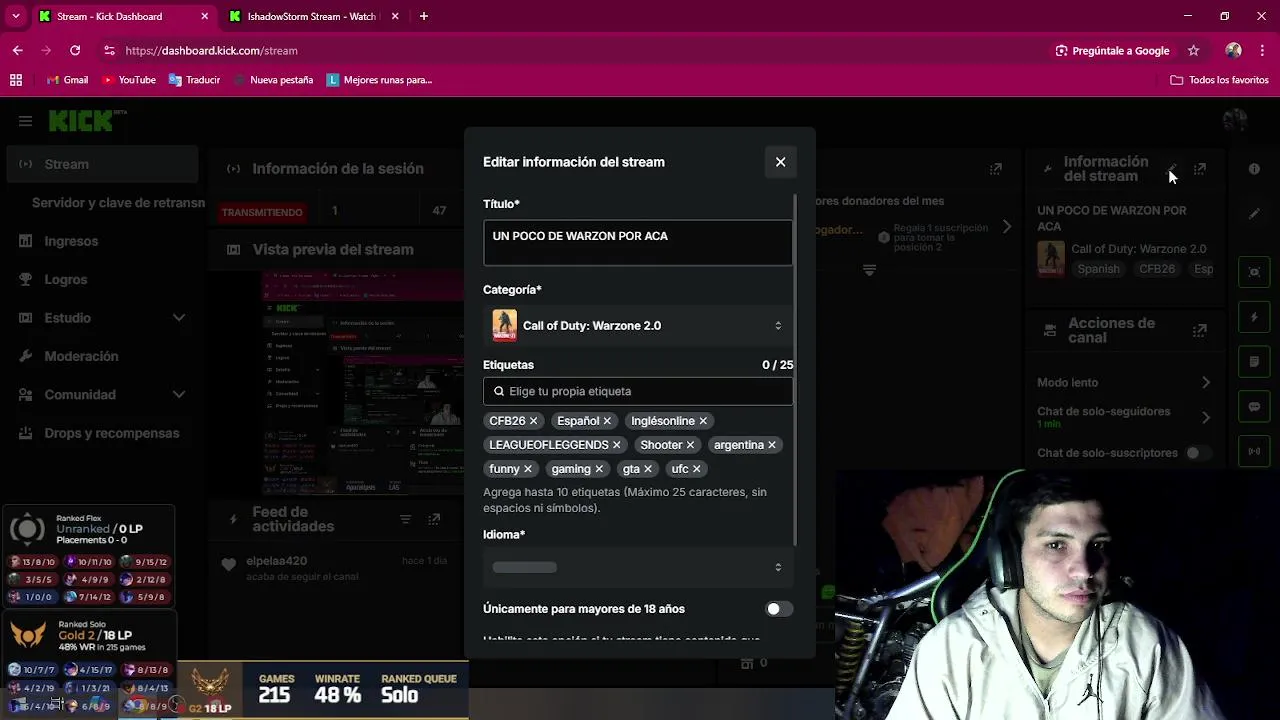Open the Traducir bookmark
Image resolution: width=1280 pixels, height=720 pixels.
(x=194, y=80)
